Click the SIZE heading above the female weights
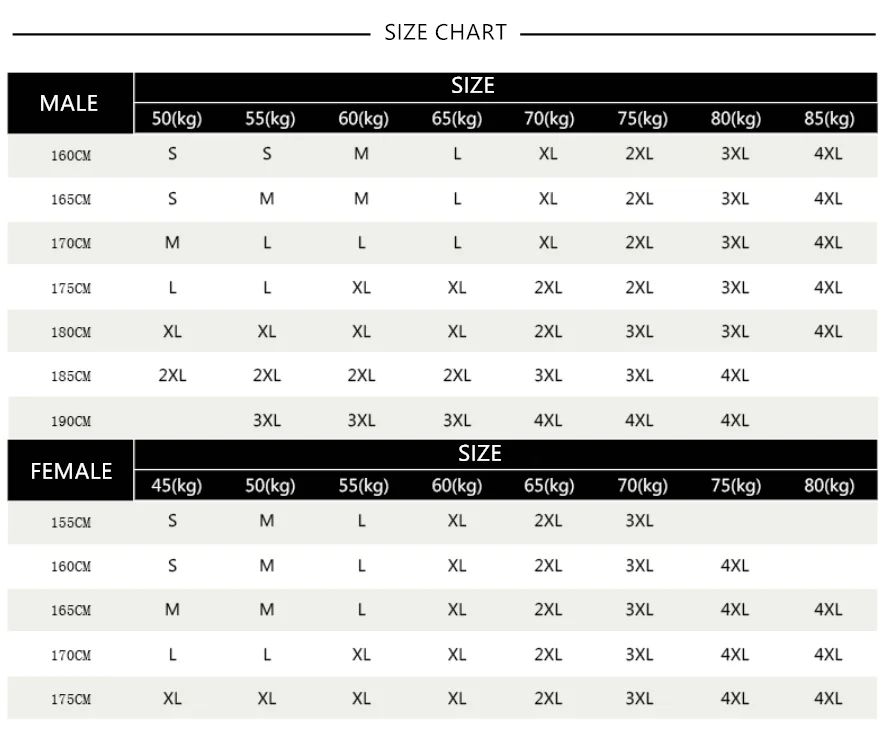Viewport: 881px width, 730px height. 479,454
